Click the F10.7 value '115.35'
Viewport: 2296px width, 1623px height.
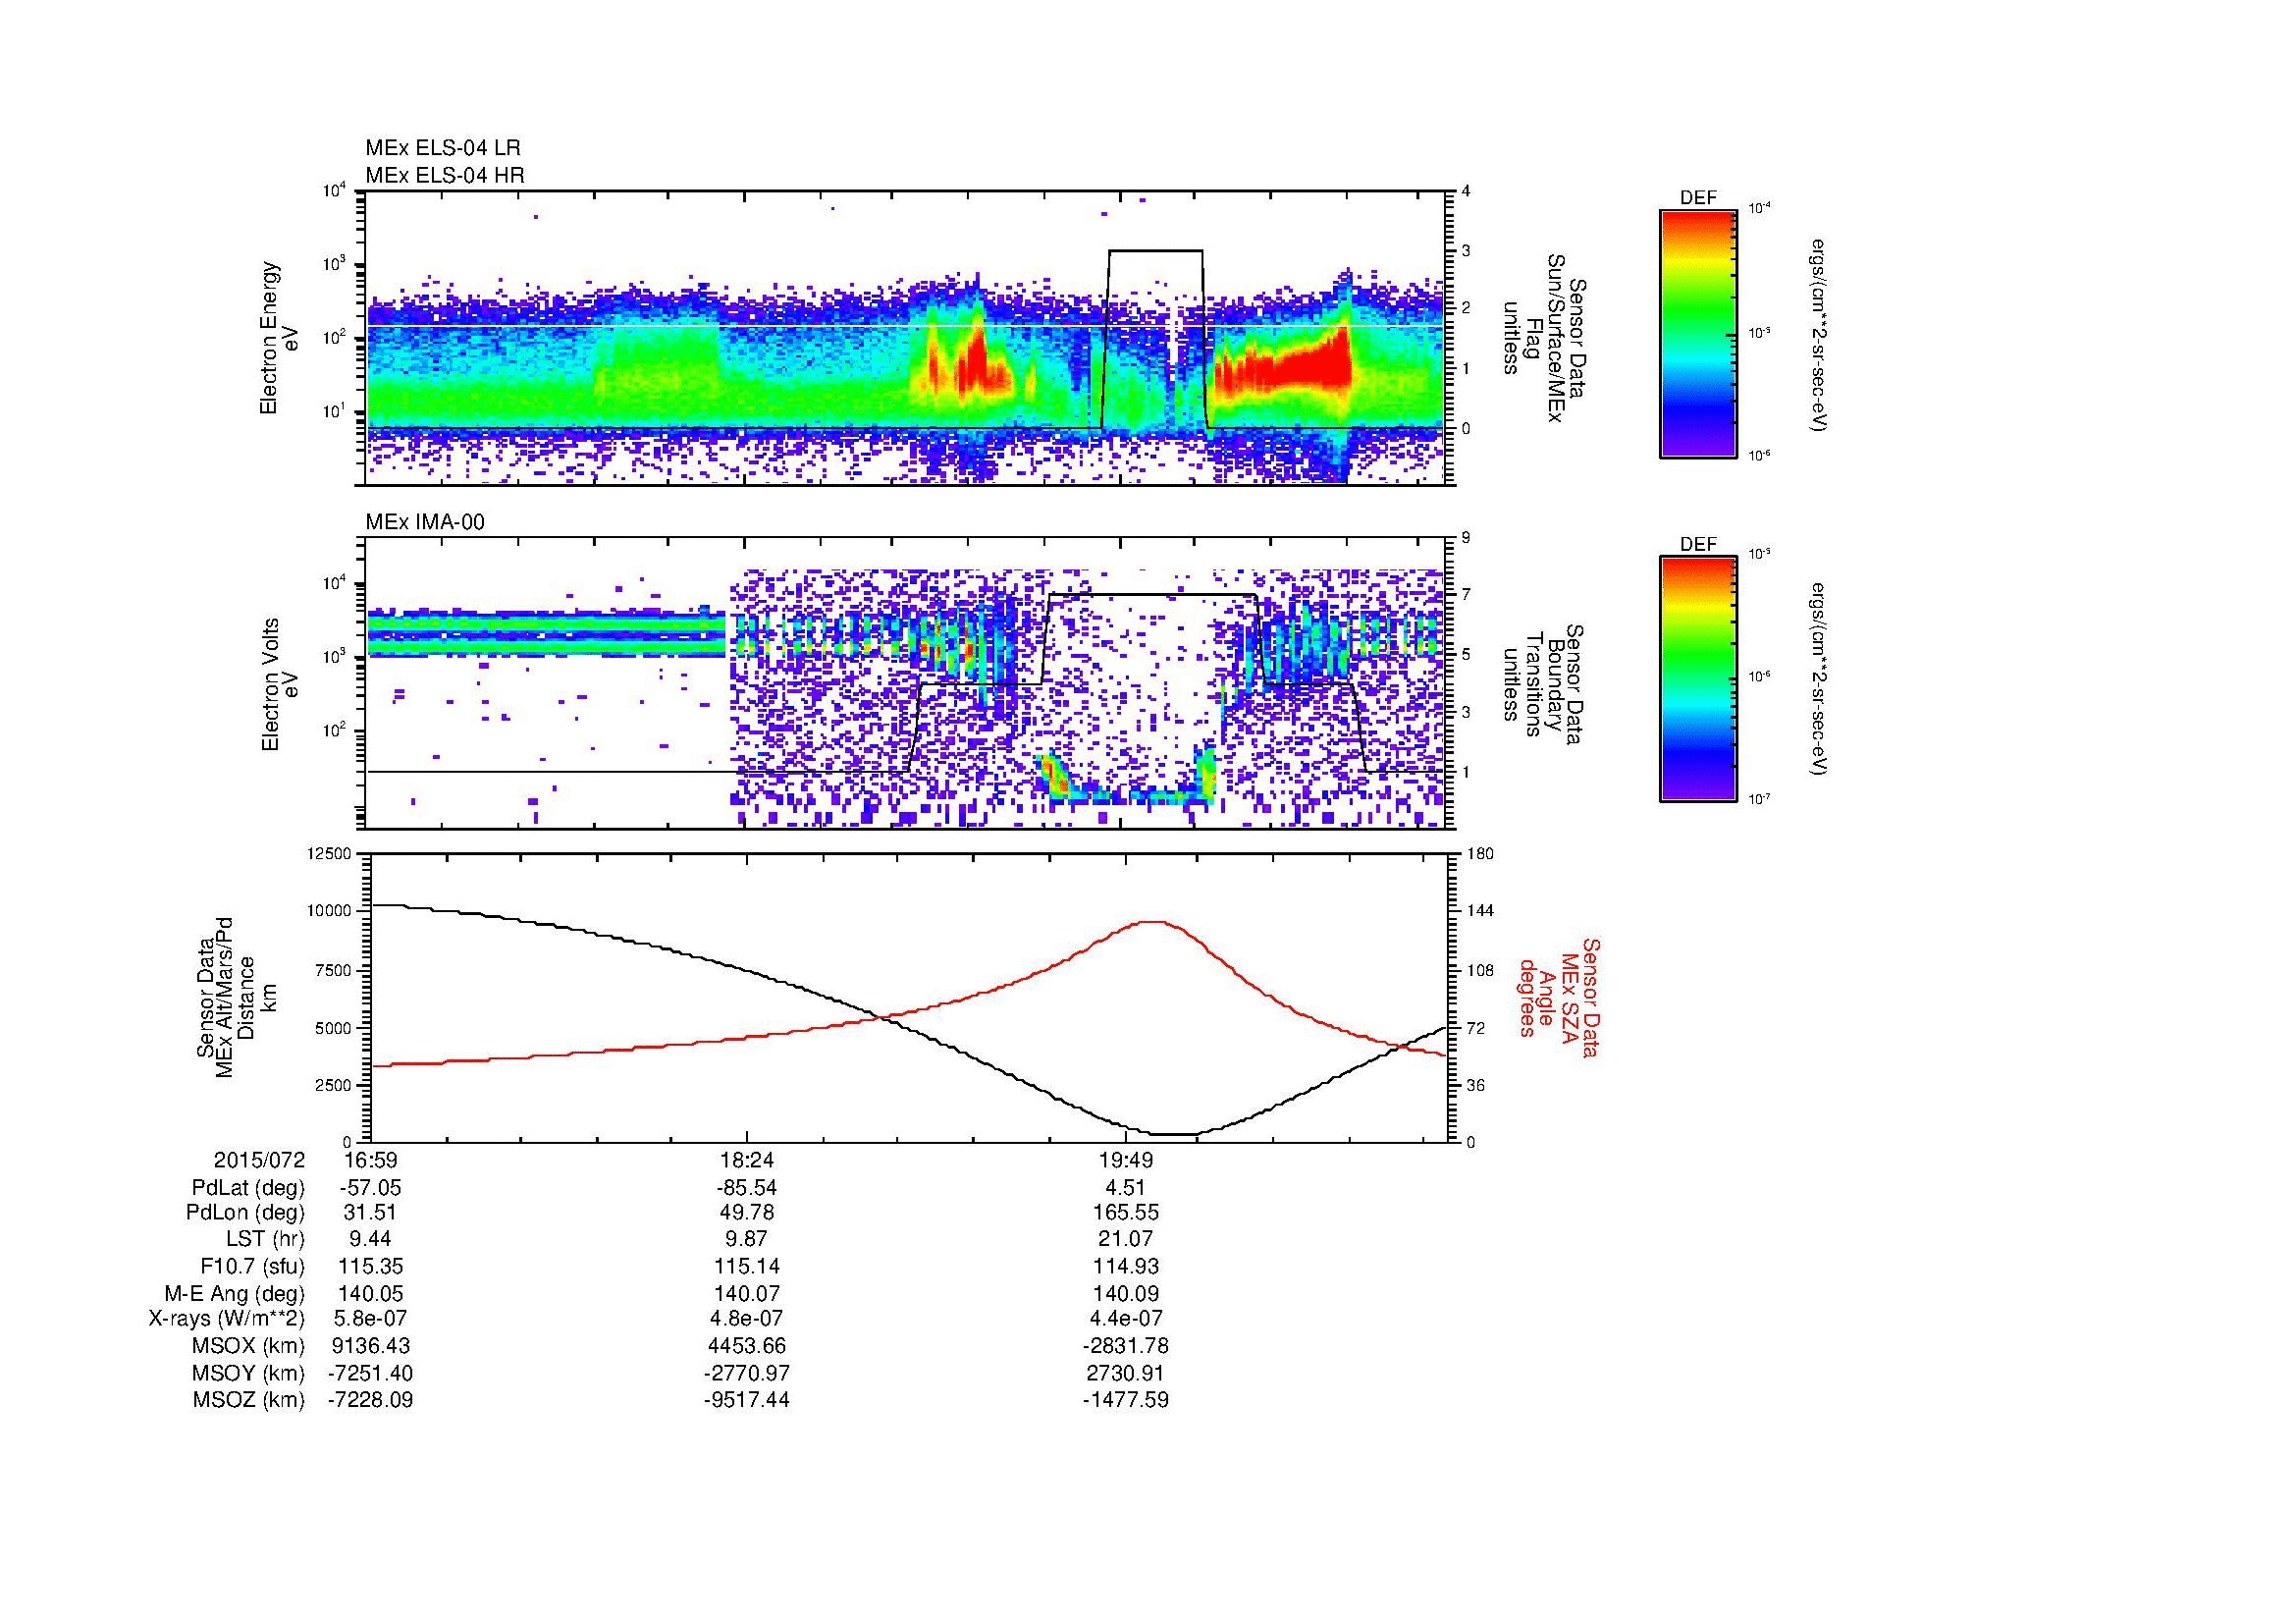(370, 1266)
